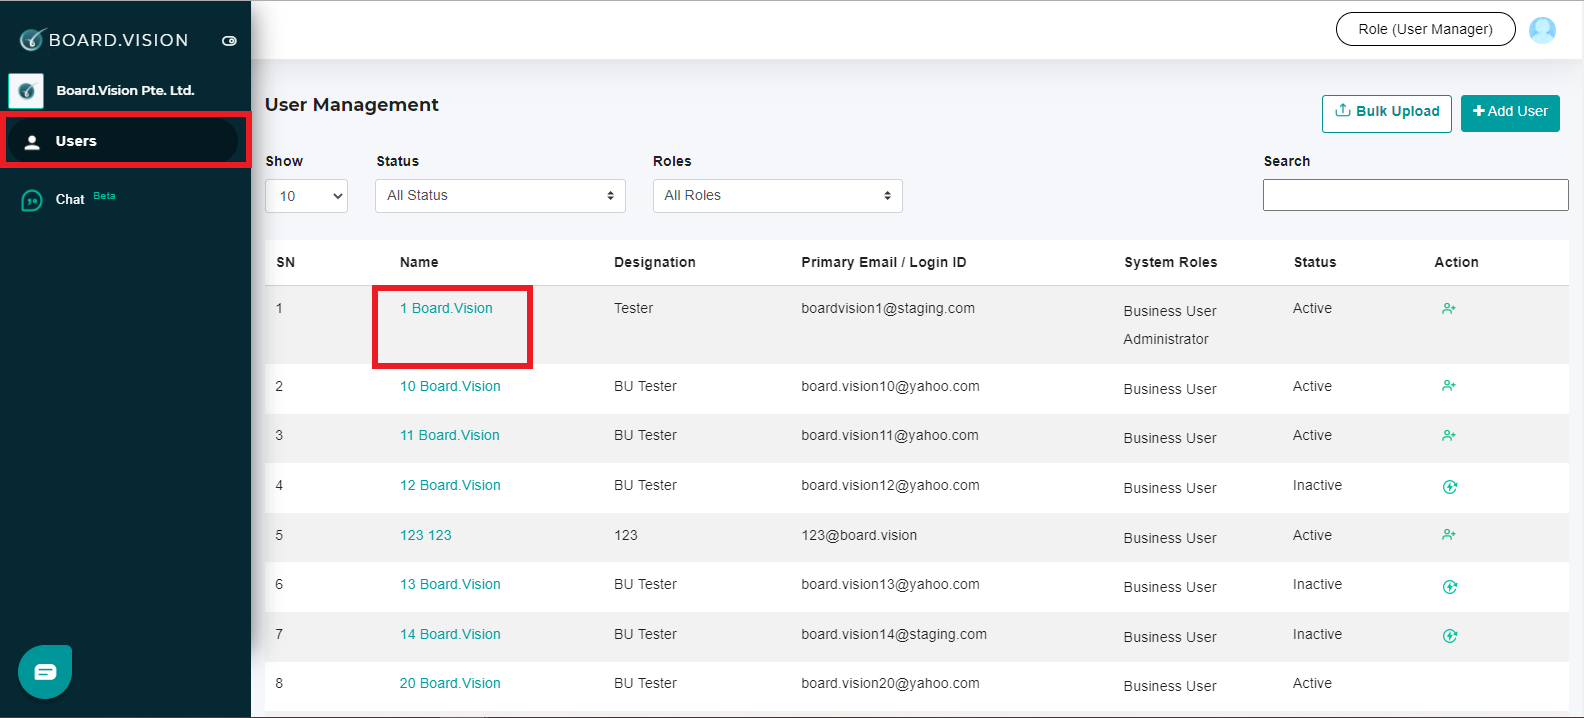This screenshot has height=718, width=1584.
Task: Open the All Roles dropdown
Action: 777,196
